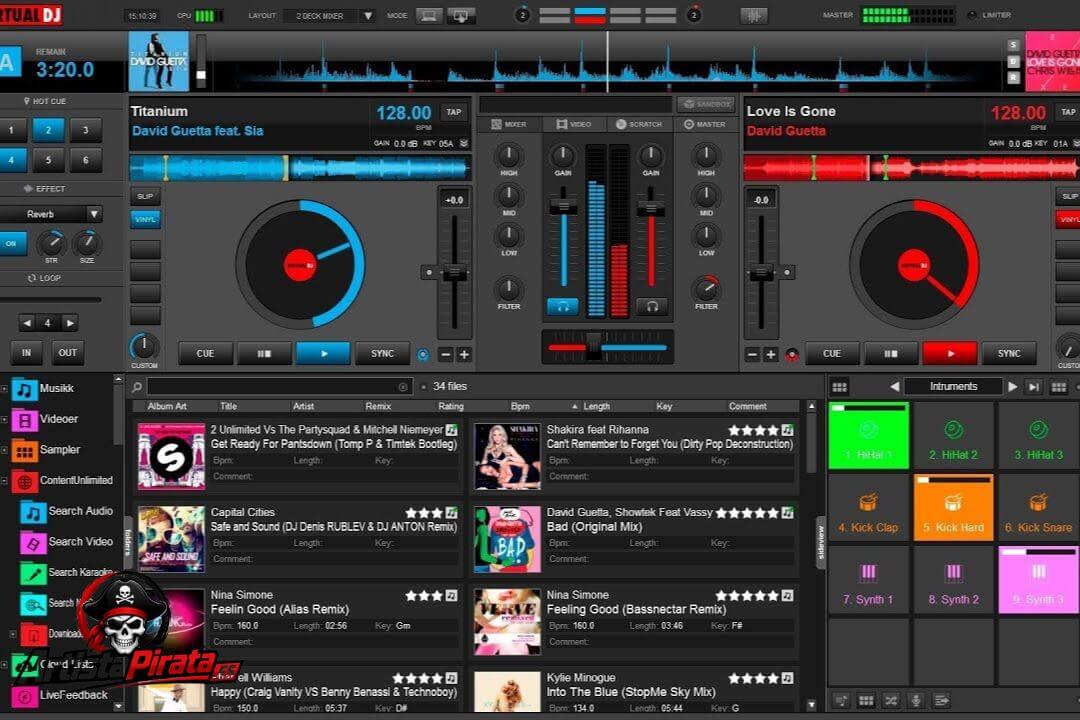The image size is (1080, 720).
Task: Switch to the MIXER tab
Action: point(508,124)
